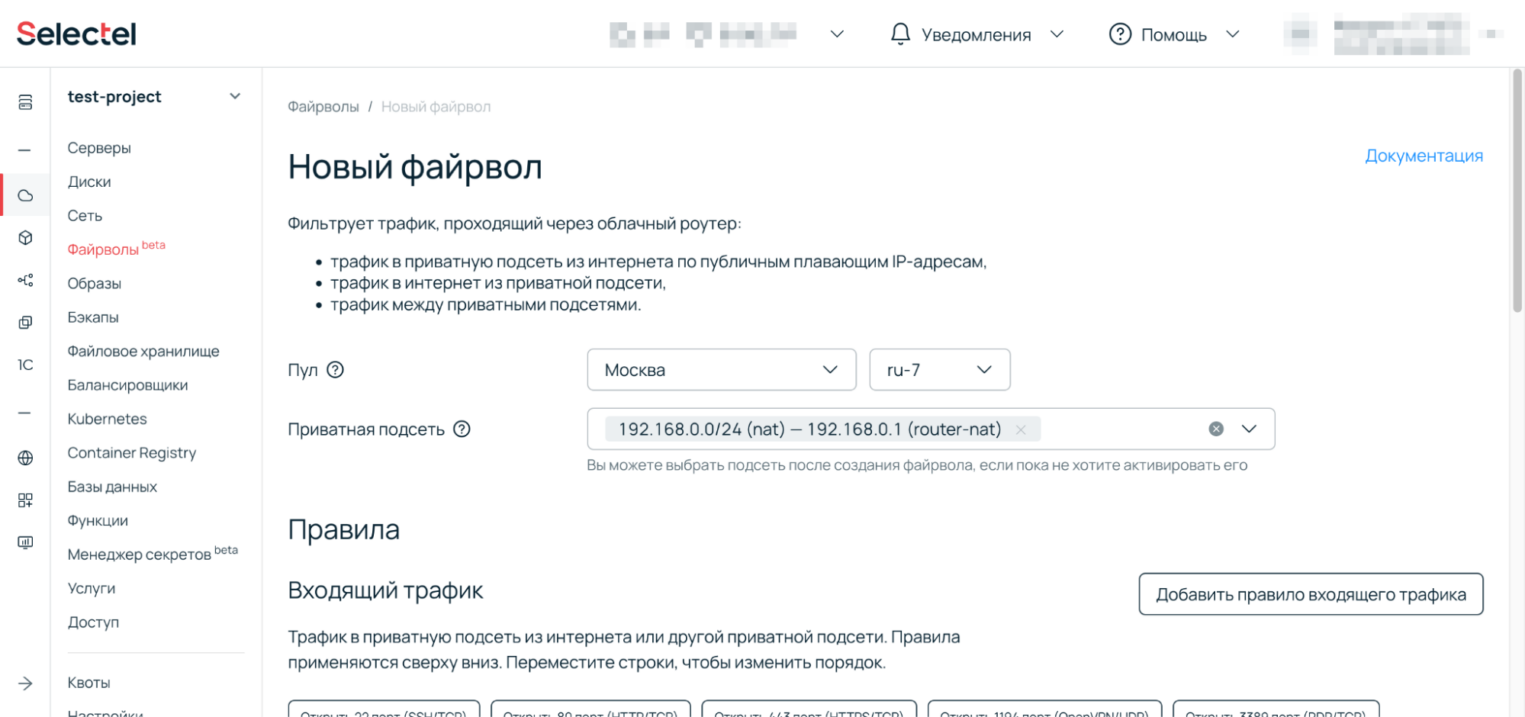Image resolution: width=1525 pixels, height=717 pixels.
Task: Open the Москва pool dropdown
Action: coord(721,369)
